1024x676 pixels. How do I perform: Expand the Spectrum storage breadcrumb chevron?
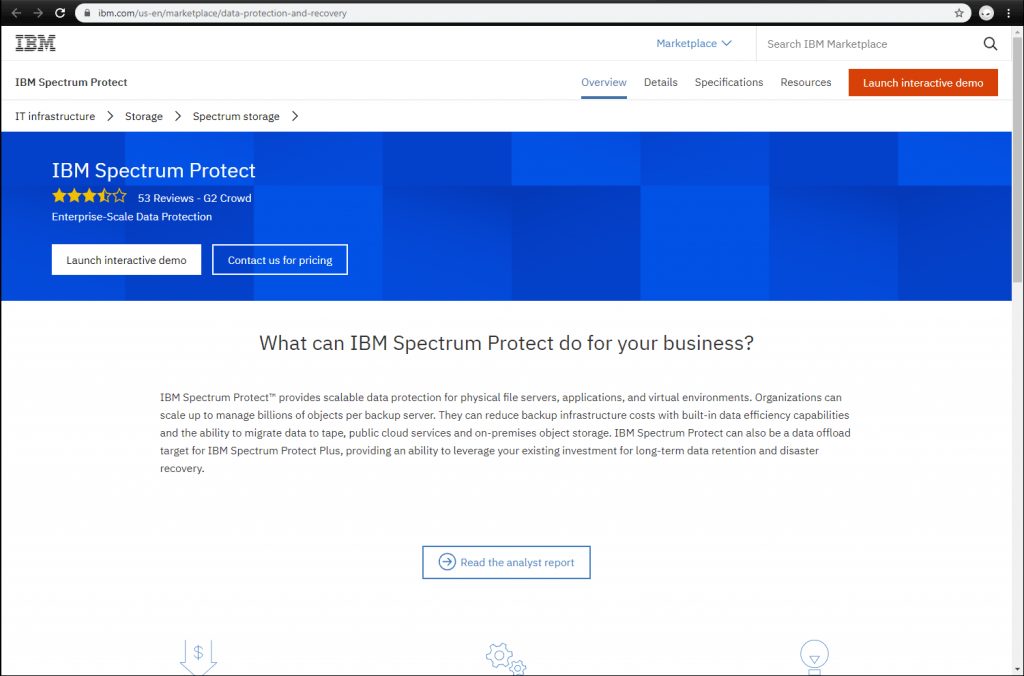[294, 116]
